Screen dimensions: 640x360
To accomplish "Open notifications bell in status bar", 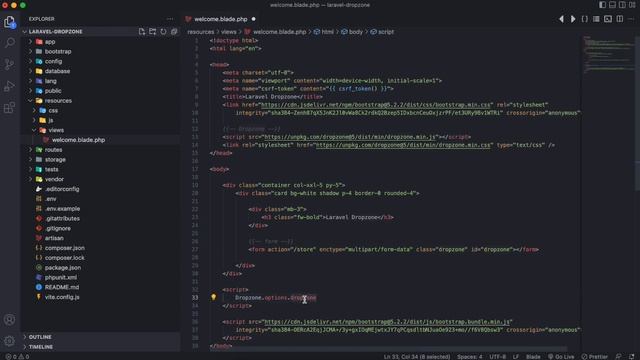I will (631, 356).
